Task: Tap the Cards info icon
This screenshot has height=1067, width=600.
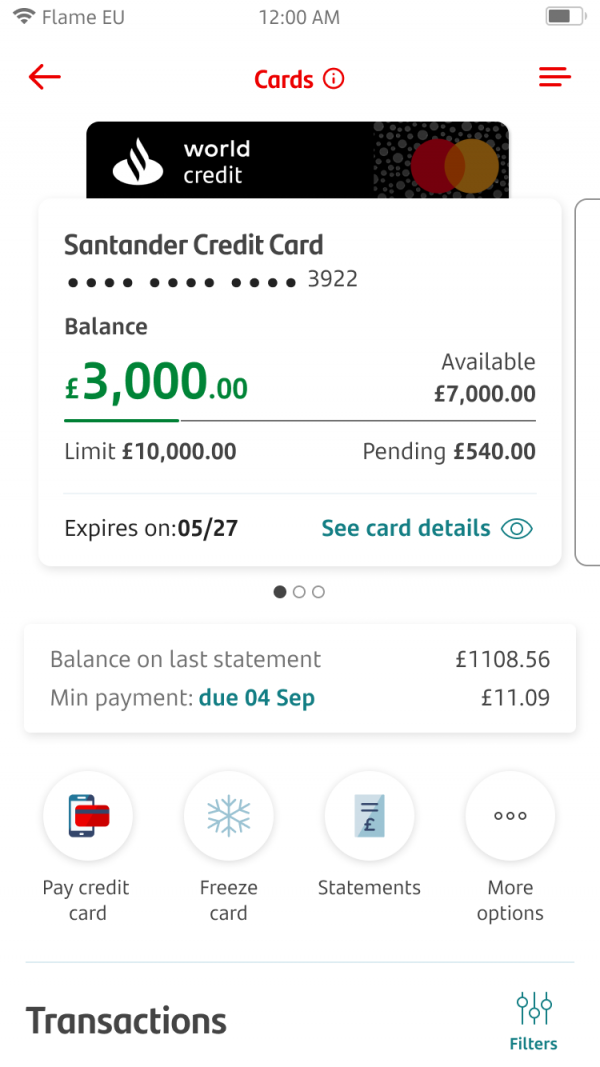Action: click(334, 79)
